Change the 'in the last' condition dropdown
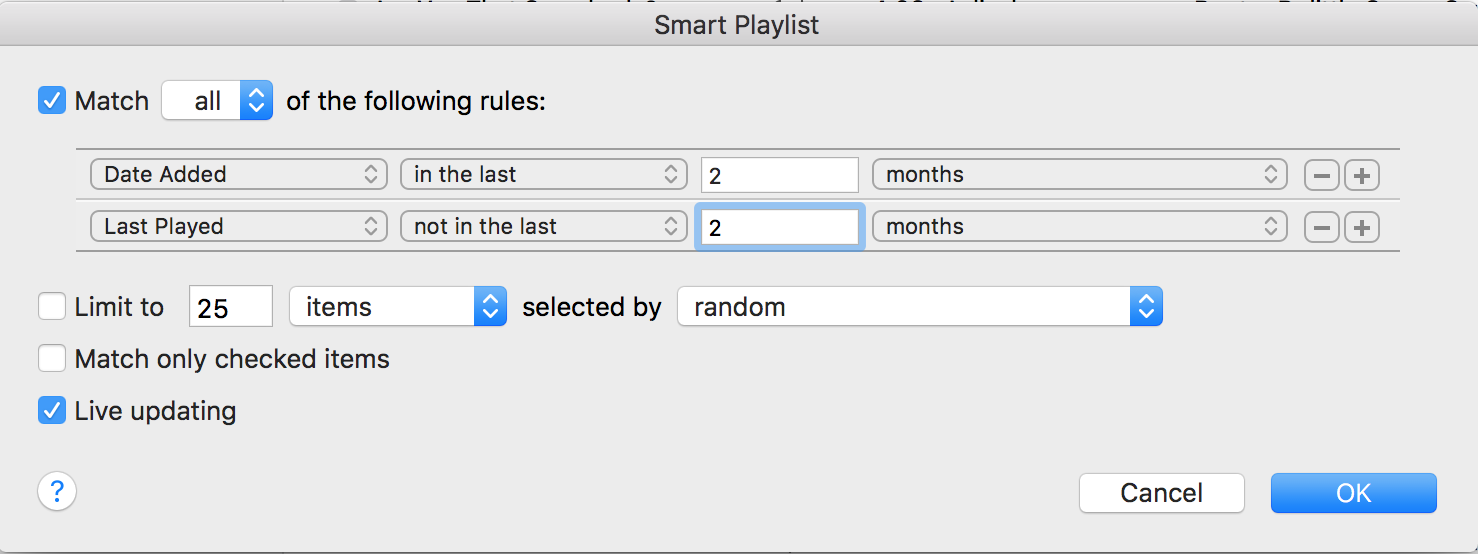This screenshot has width=1478, height=554. tap(544, 175)
